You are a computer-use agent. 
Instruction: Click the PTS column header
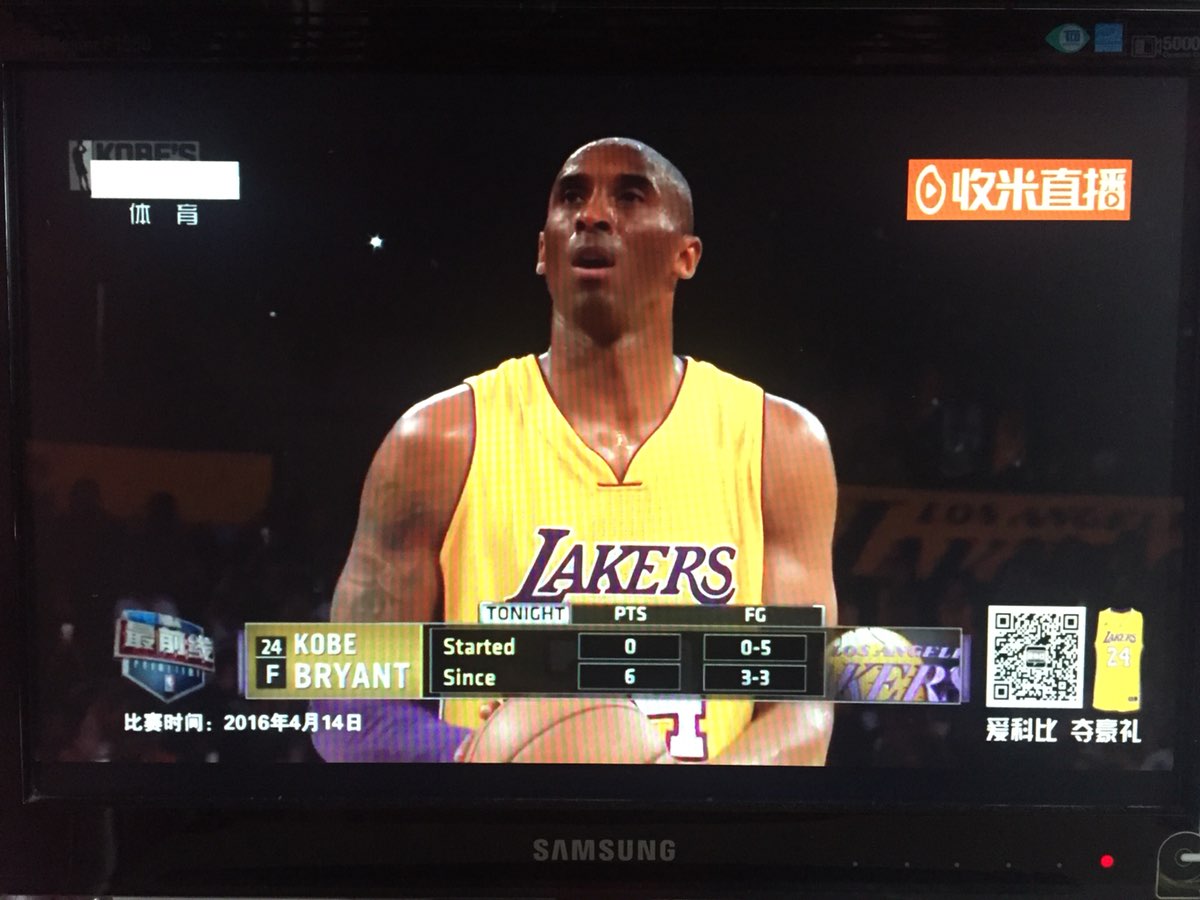pyautogui.click(x=630, y=615)
